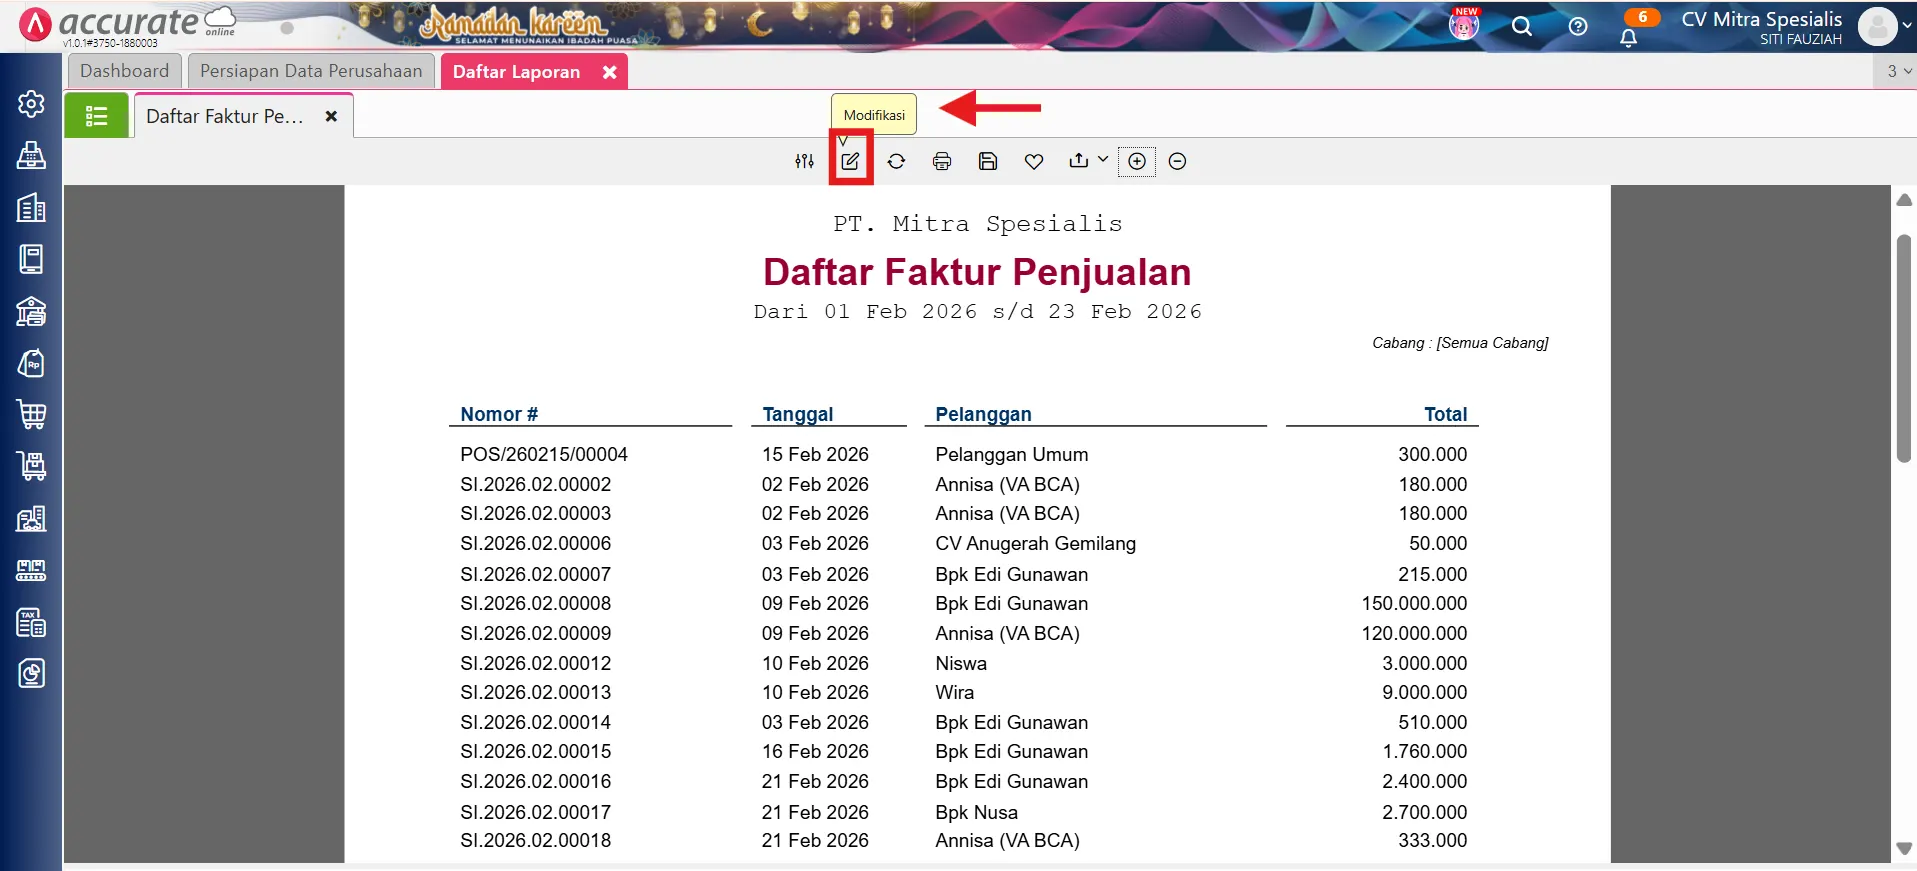Expand the open tabs counter dropdown showing 3
Screen dimensions: 1917x871
coord(1898,71)
